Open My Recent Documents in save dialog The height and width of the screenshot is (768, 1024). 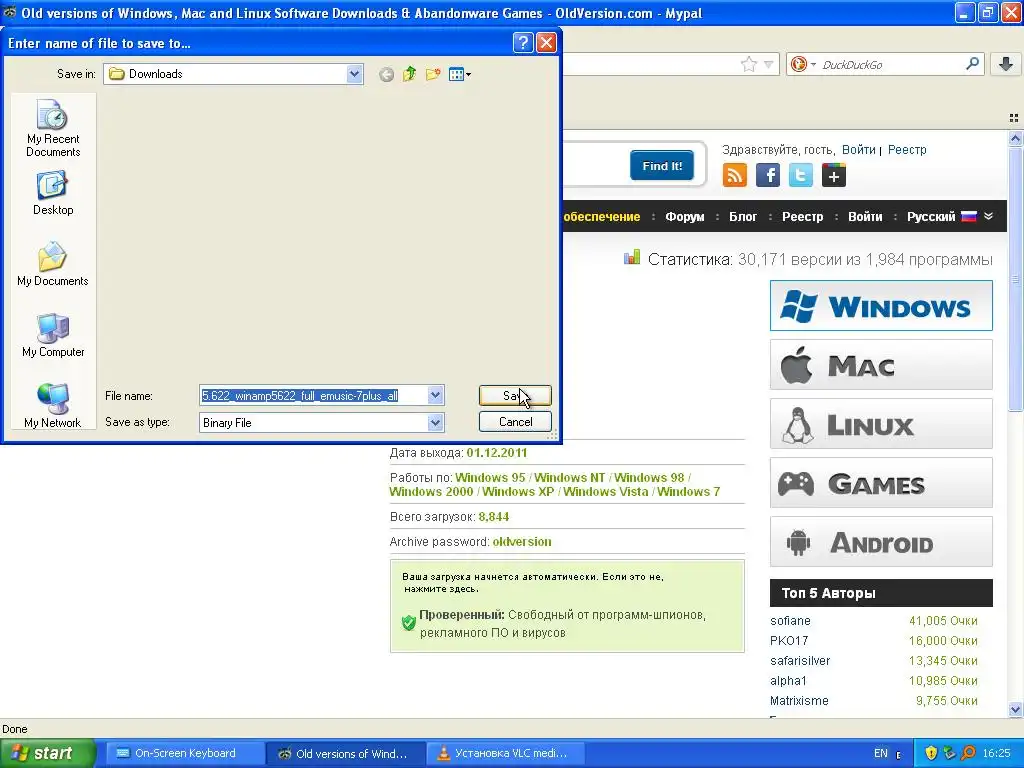53,128
